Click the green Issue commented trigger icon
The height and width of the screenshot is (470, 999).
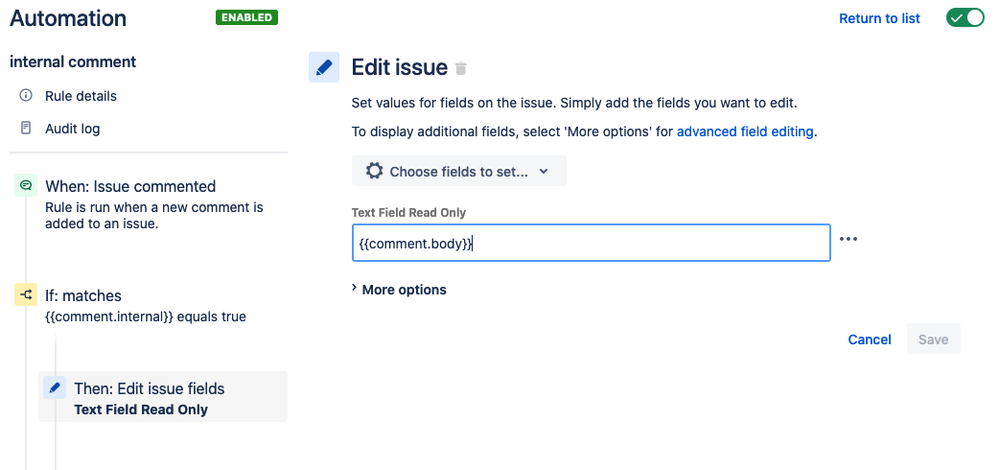point(25,186)
